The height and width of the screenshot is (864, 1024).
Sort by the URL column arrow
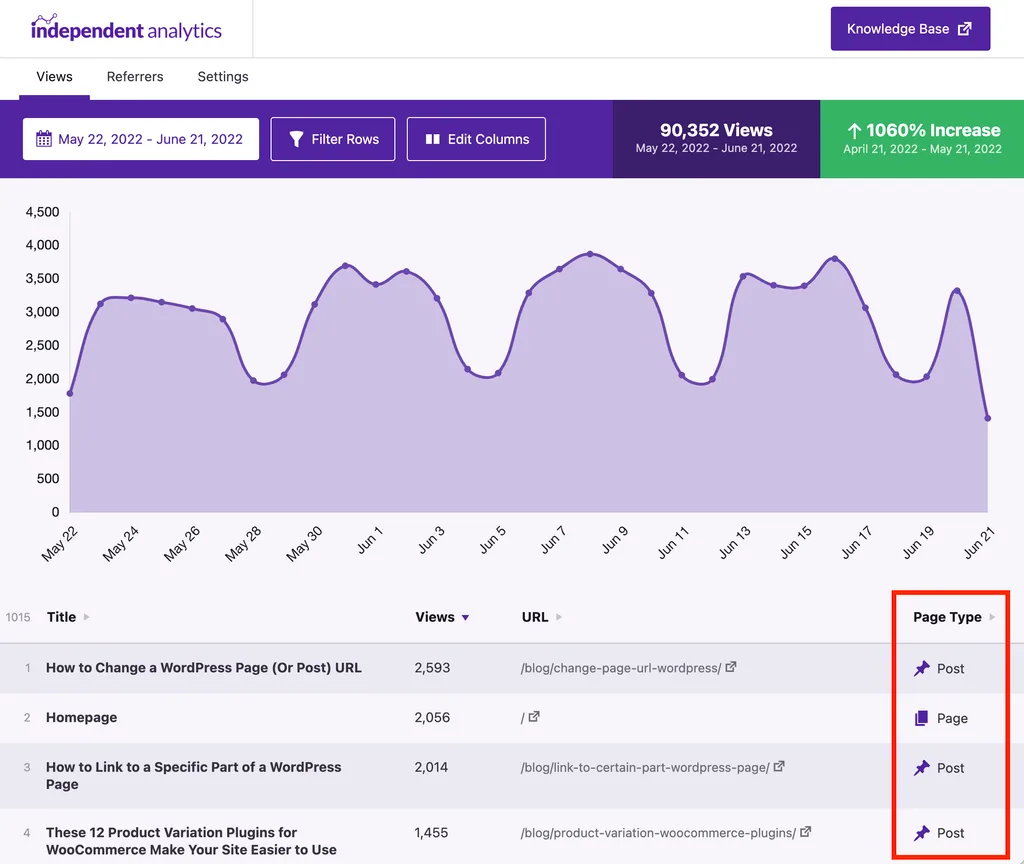pyautogui.click(x=559, y=617)
